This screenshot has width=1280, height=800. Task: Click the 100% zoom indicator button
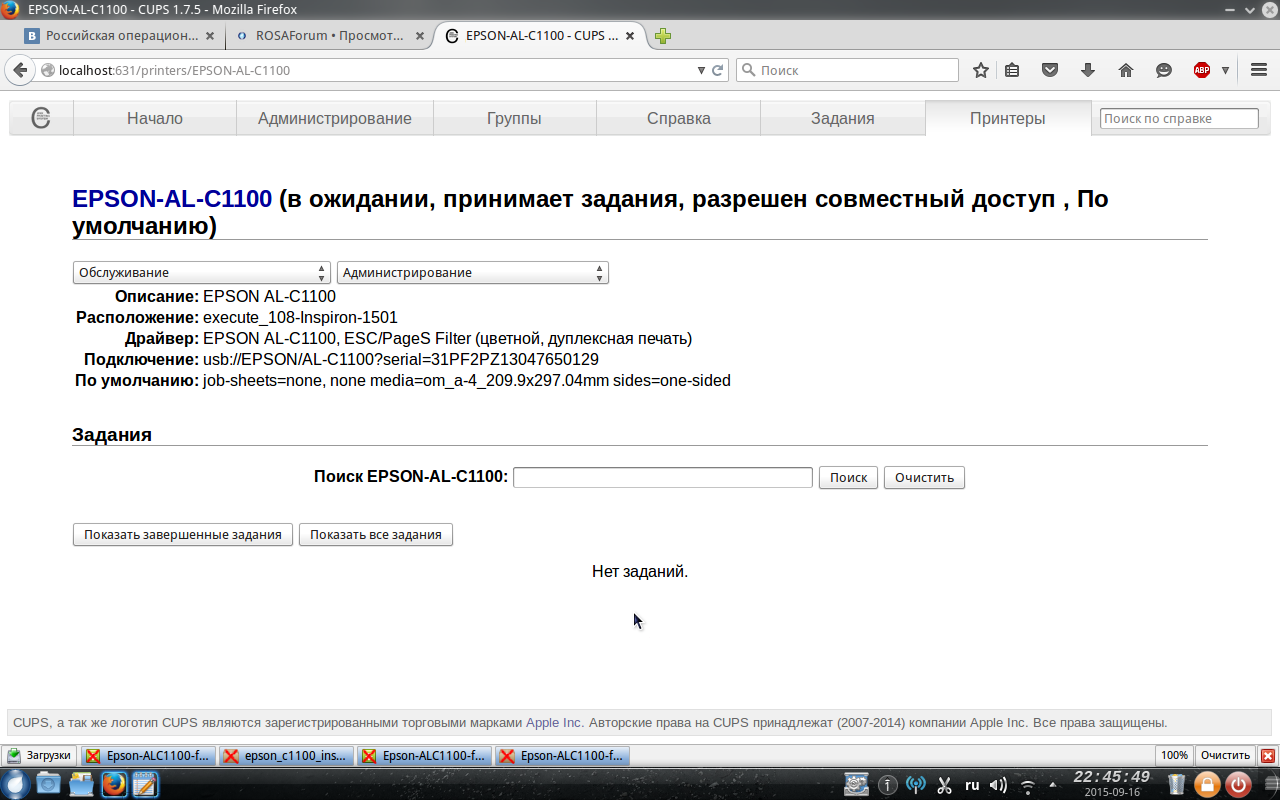pyautogui.click(x=1174, y=756)
